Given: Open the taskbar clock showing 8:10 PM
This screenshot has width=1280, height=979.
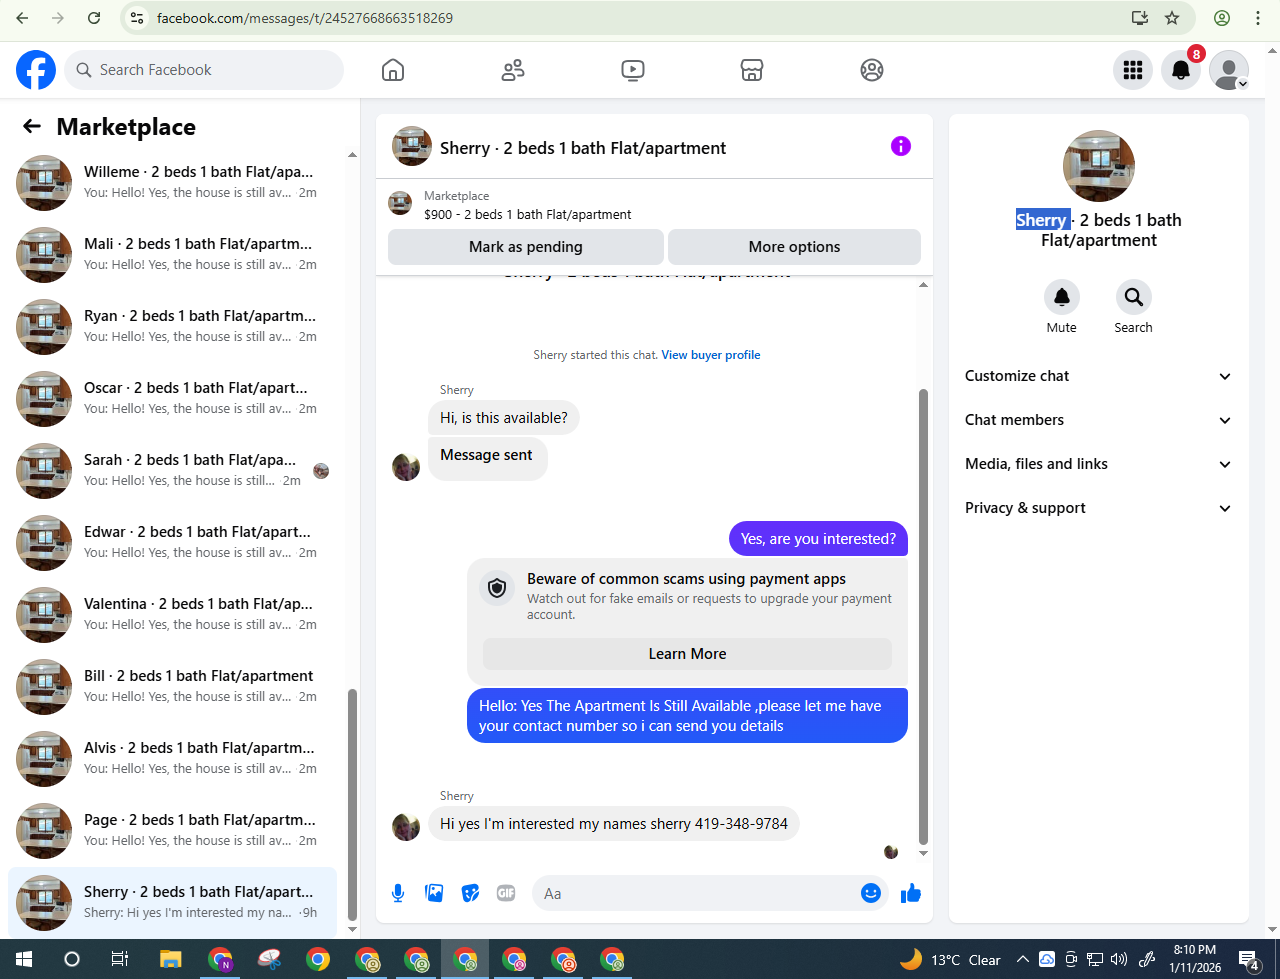Looking at the screenshot, I should pyautogui.click(x=1194, y=959).
